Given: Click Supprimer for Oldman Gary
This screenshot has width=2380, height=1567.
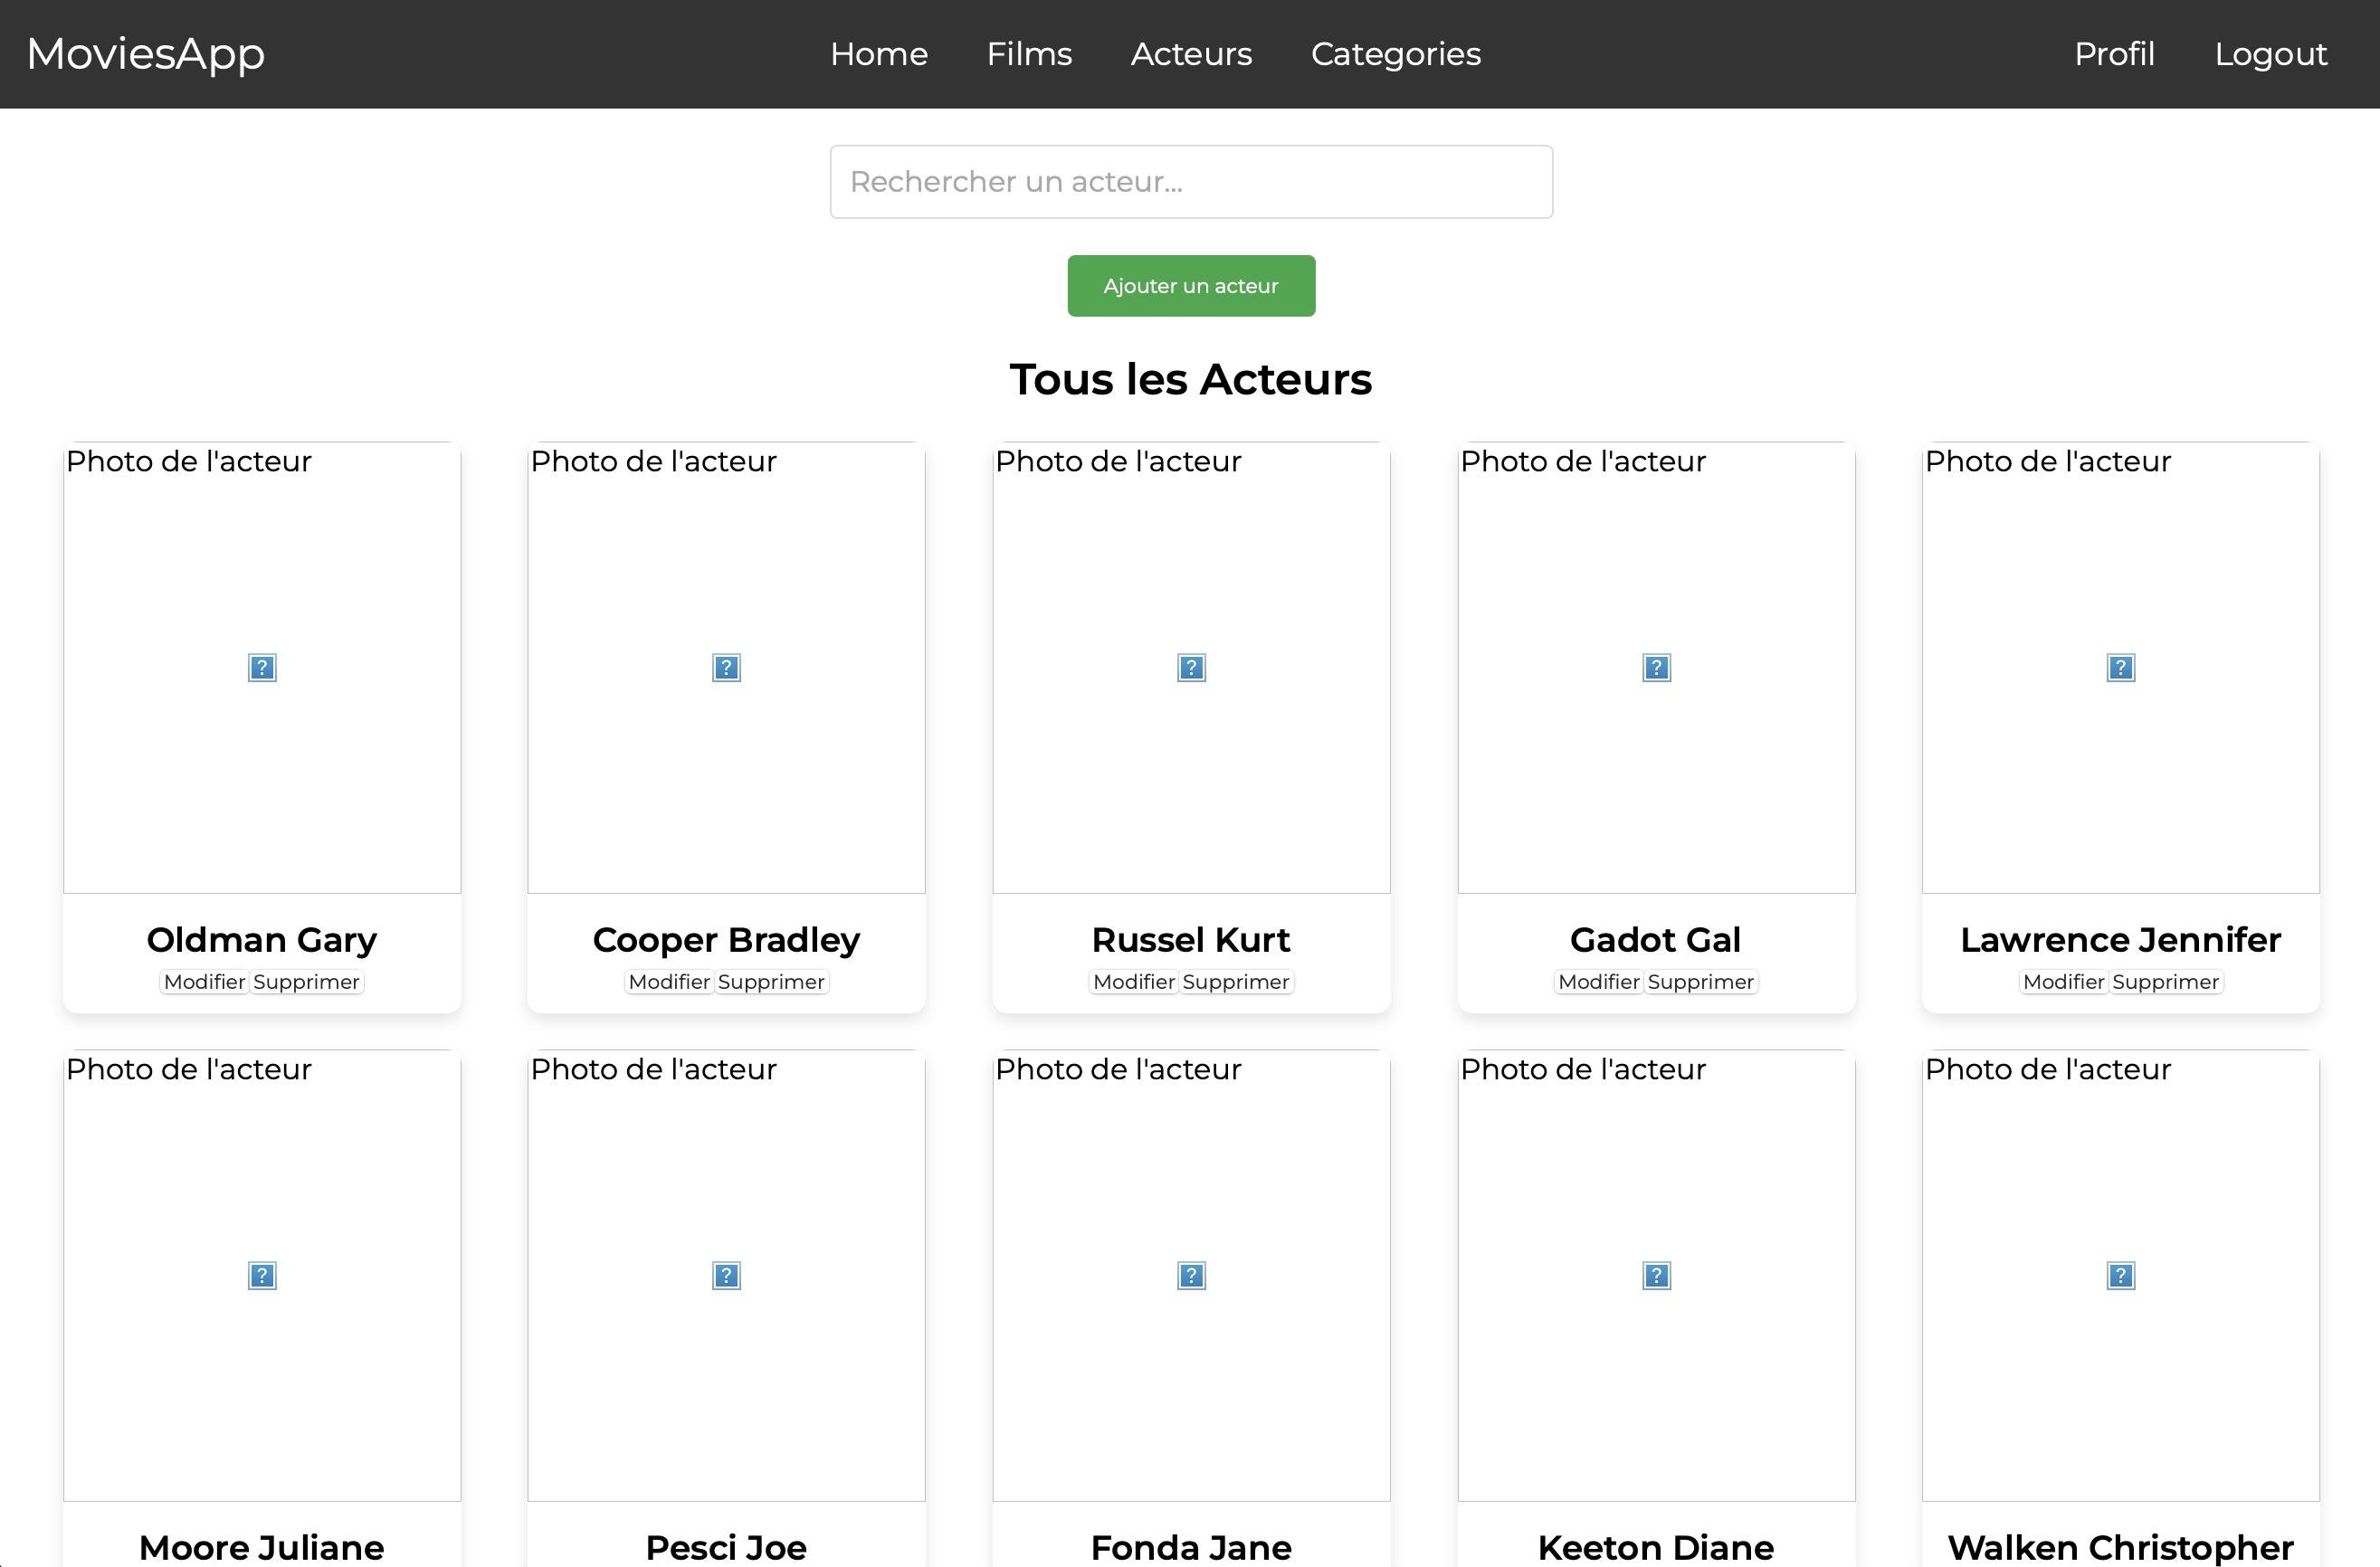Looking at the screenshot, I should click(307, 982).
